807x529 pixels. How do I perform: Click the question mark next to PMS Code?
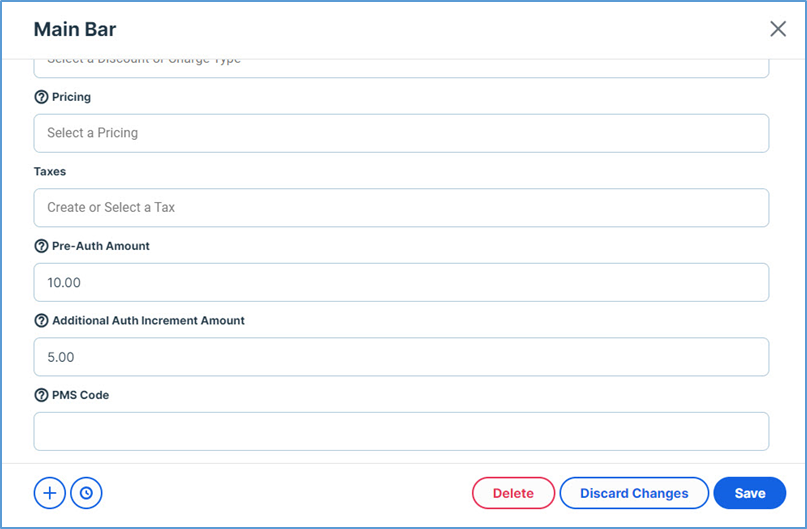click(x=41, y=395)
